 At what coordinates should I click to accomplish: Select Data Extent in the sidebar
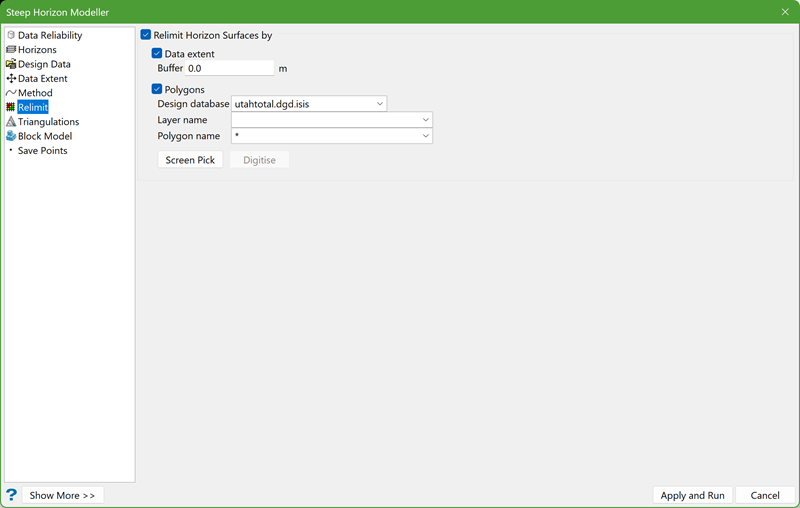point(43,79)
